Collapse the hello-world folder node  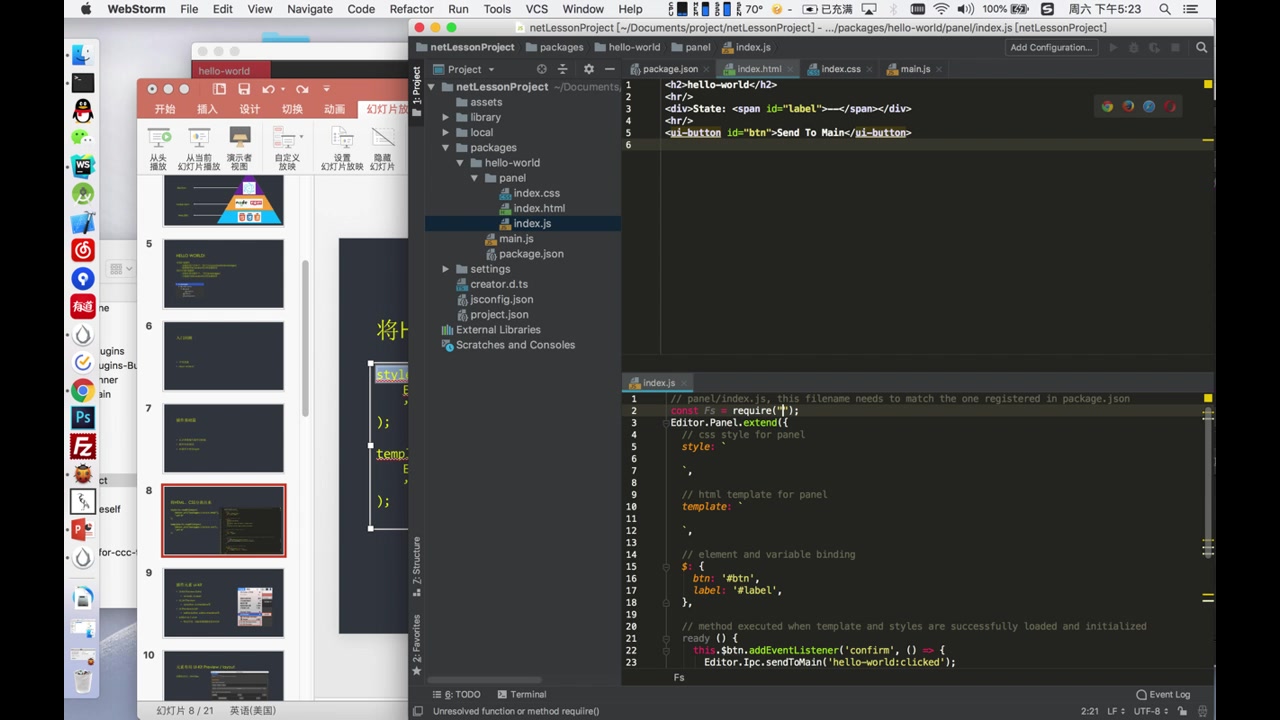pos(460,163)
